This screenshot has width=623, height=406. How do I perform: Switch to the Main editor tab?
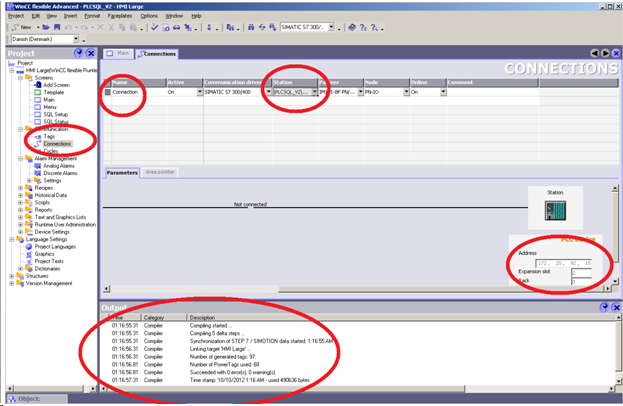pos(118,53)
